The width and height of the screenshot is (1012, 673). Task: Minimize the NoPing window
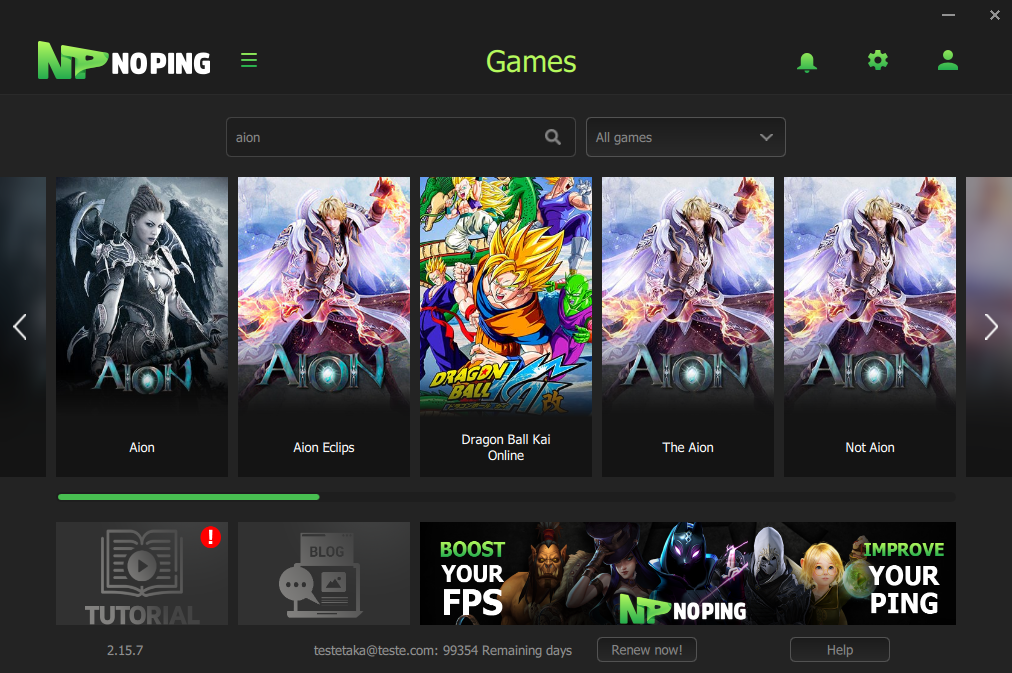948,14
